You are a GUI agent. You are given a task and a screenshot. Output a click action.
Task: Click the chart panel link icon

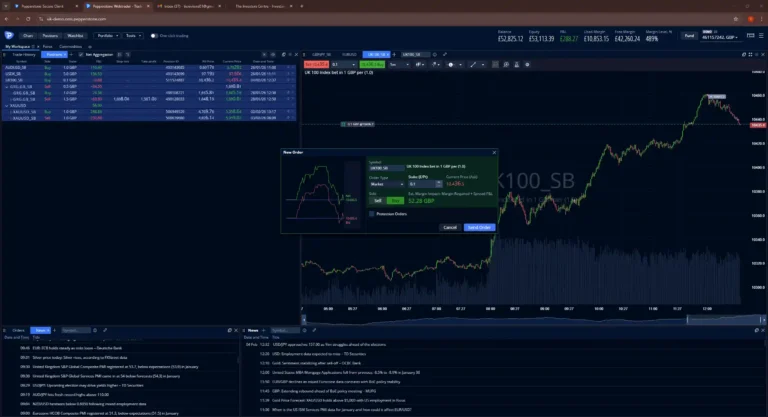pyautogui.click(x=445, y=54)
